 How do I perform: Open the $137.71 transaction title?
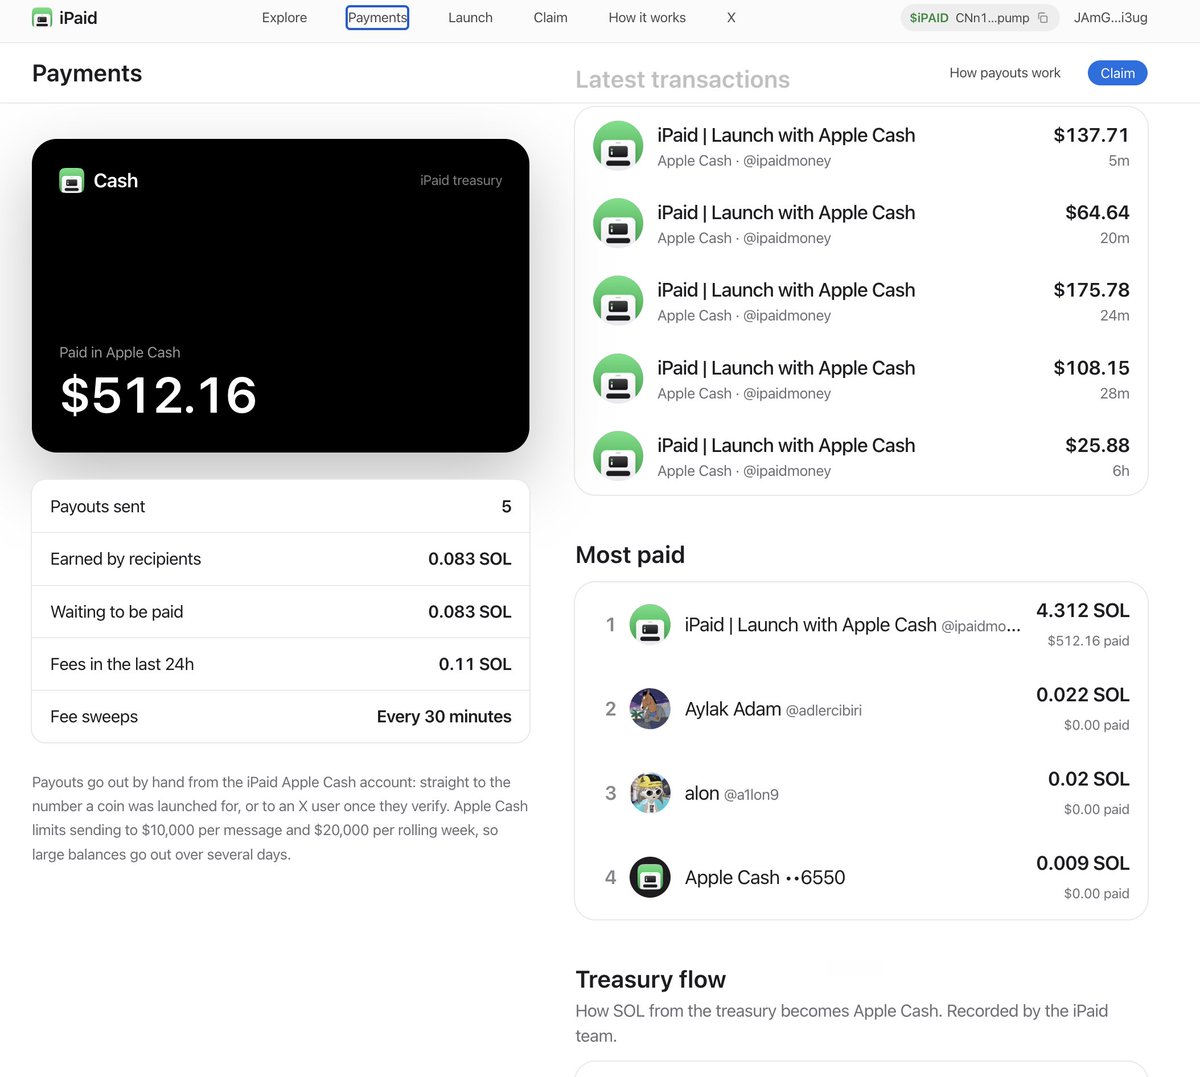pyautogui.click(x=786, y=135)
